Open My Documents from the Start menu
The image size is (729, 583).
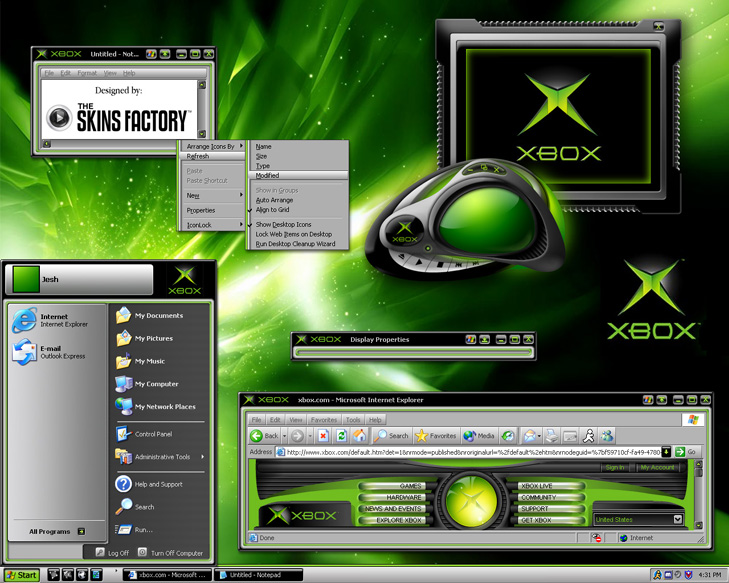click(149, 315)
